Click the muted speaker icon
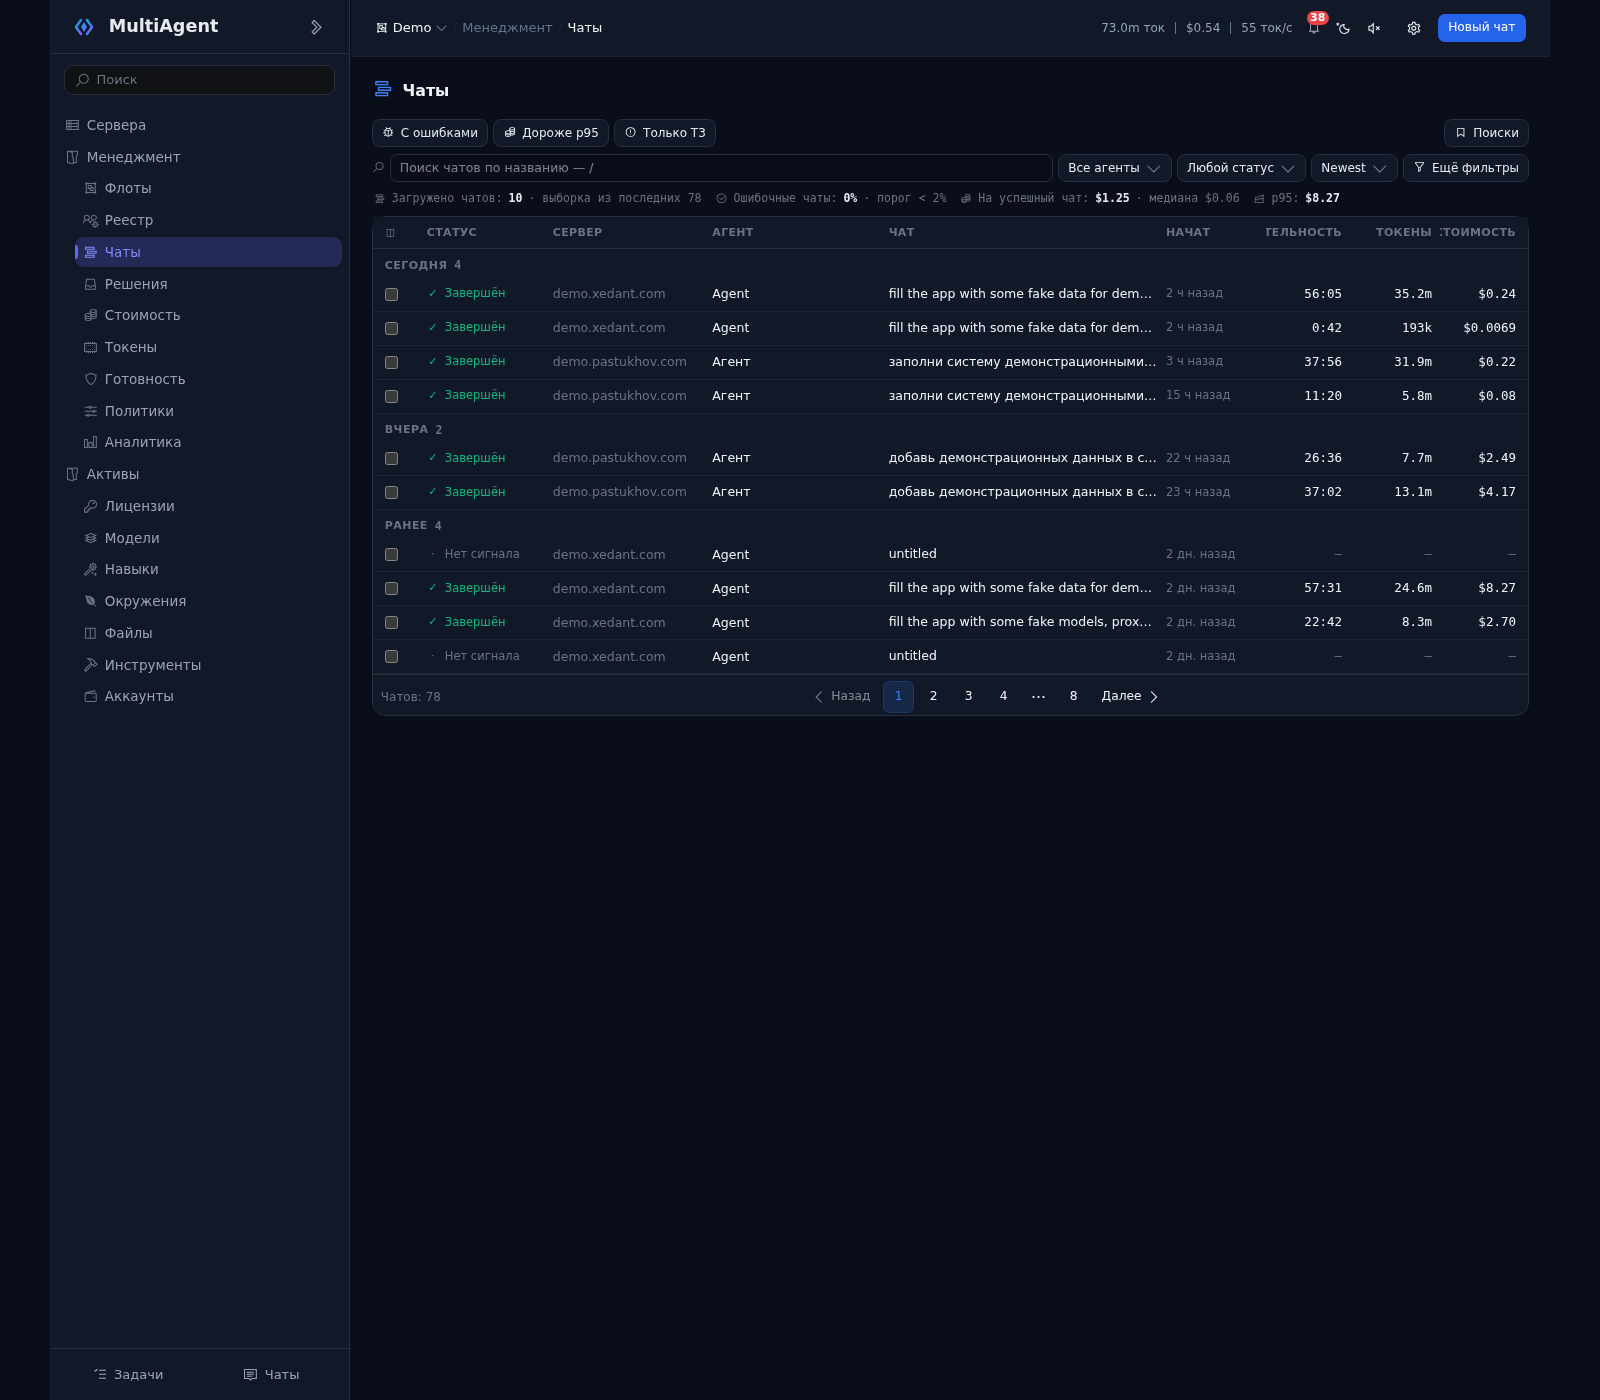 1374,28
